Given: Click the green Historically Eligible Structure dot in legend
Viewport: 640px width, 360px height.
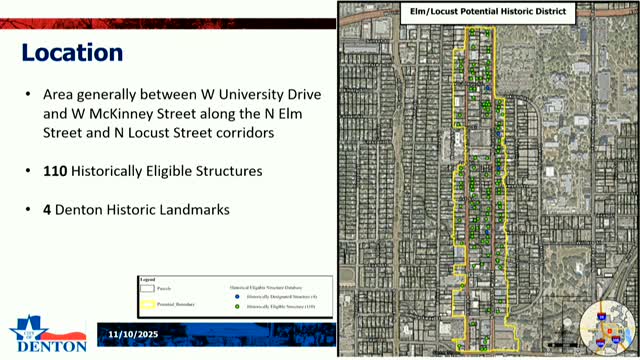Looking at the screenshot, I should click(x=237, y=306).
